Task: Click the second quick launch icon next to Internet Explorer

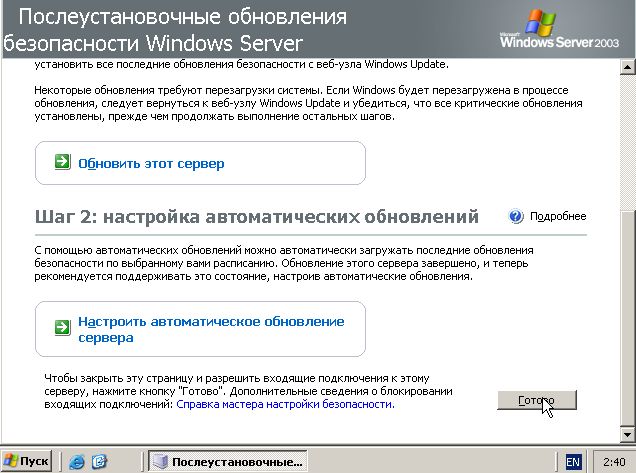Action: pos(99,461)
